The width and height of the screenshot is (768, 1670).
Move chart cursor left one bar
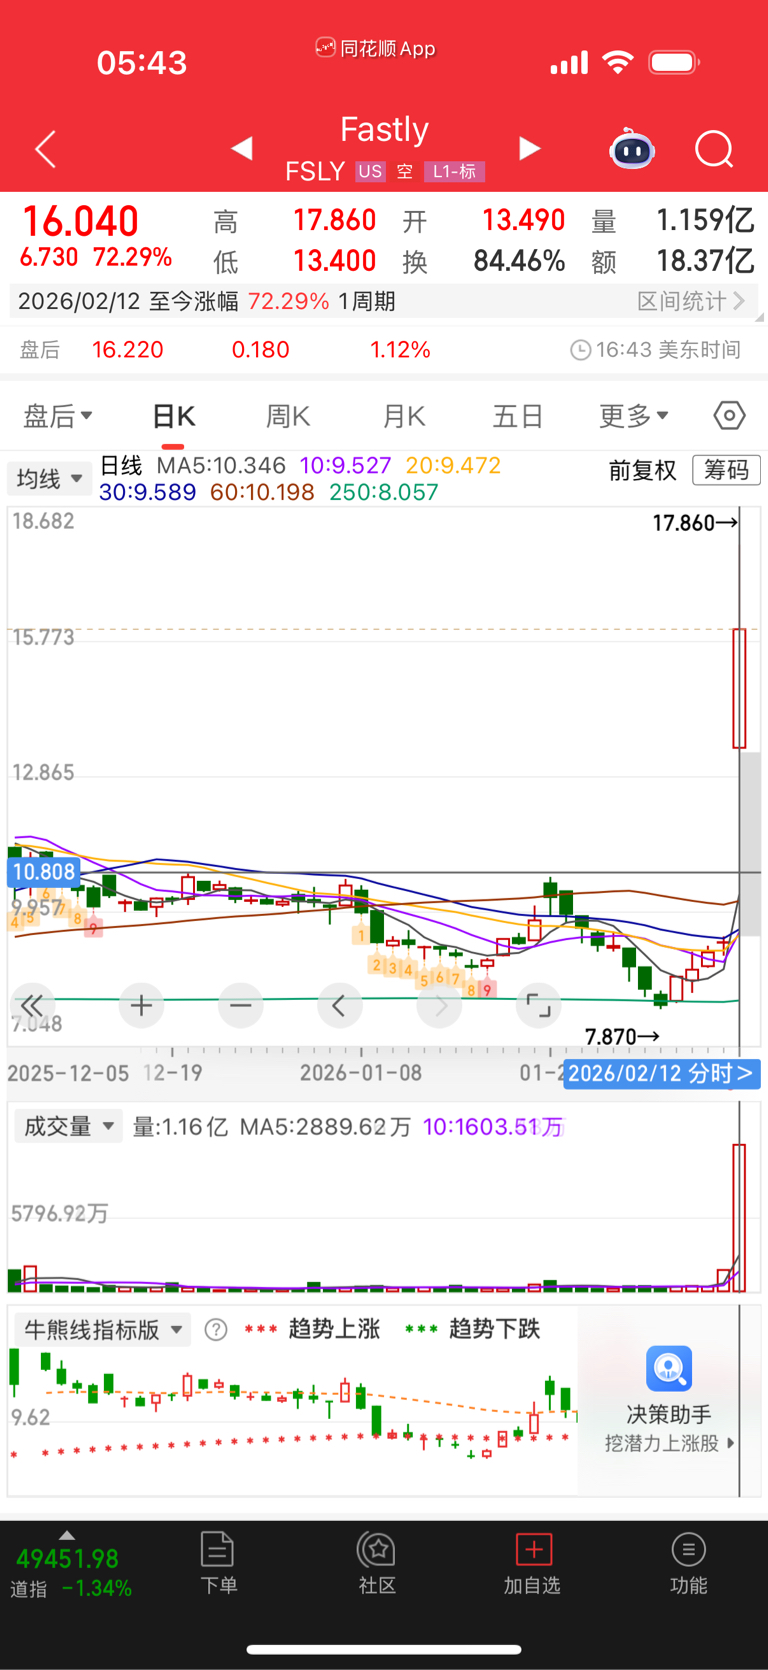(x=339, y=1005)
